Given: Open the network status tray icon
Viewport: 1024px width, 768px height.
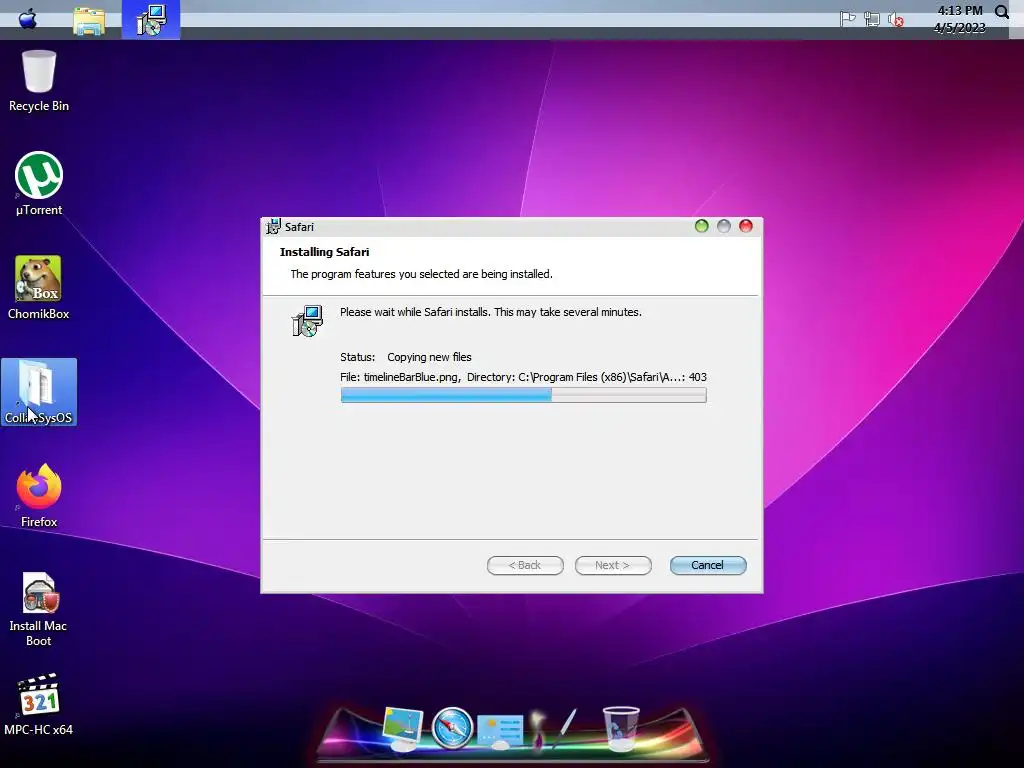Looking at the screenshot, I should (x=871, y=19).
